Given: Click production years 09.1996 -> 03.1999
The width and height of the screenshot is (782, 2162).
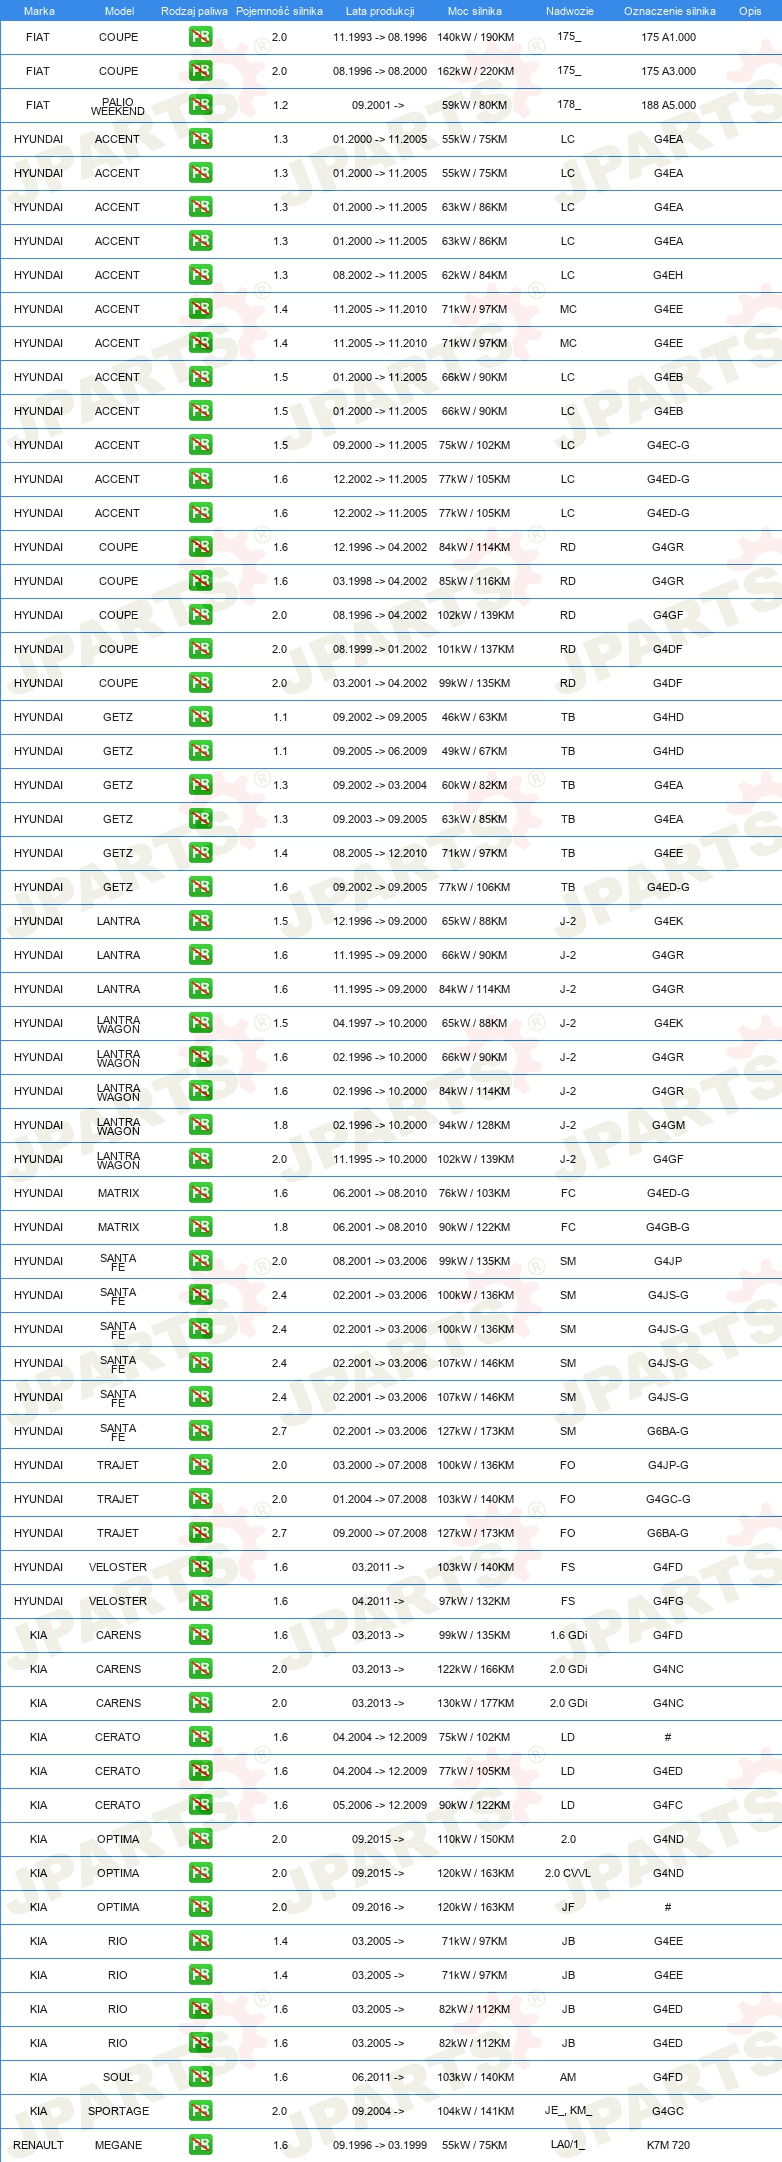Looking at the screenshot, I should tap(380, 2145).
